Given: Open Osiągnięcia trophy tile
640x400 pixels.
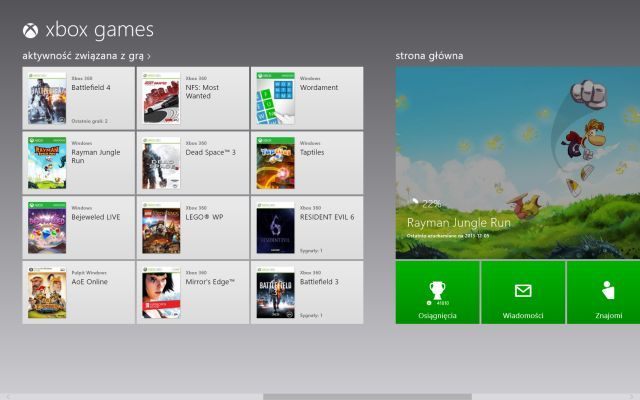Looking at the screenshot, I should click(x=437, y=292).
